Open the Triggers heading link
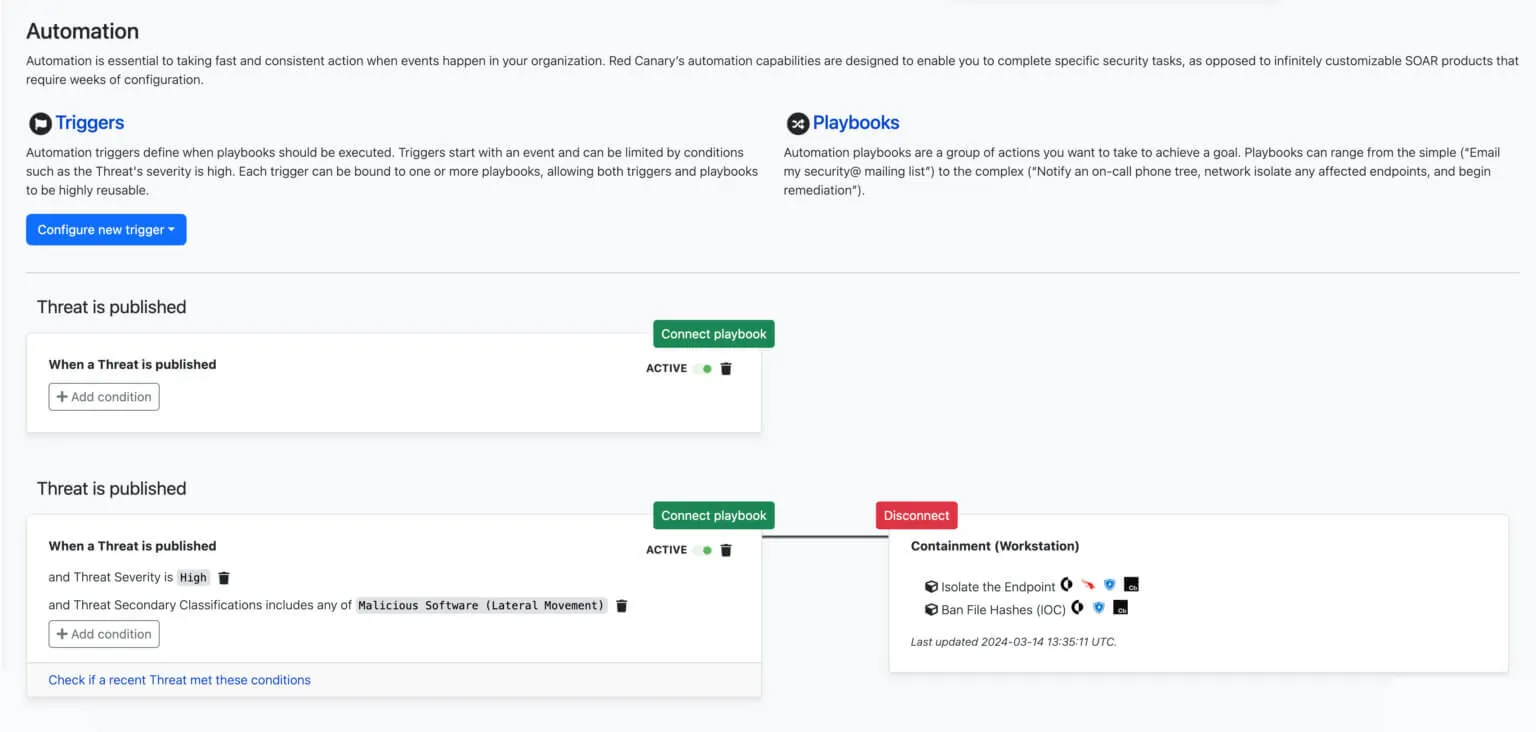Viewport: 1536px width, 732px height. pos(90,123)
